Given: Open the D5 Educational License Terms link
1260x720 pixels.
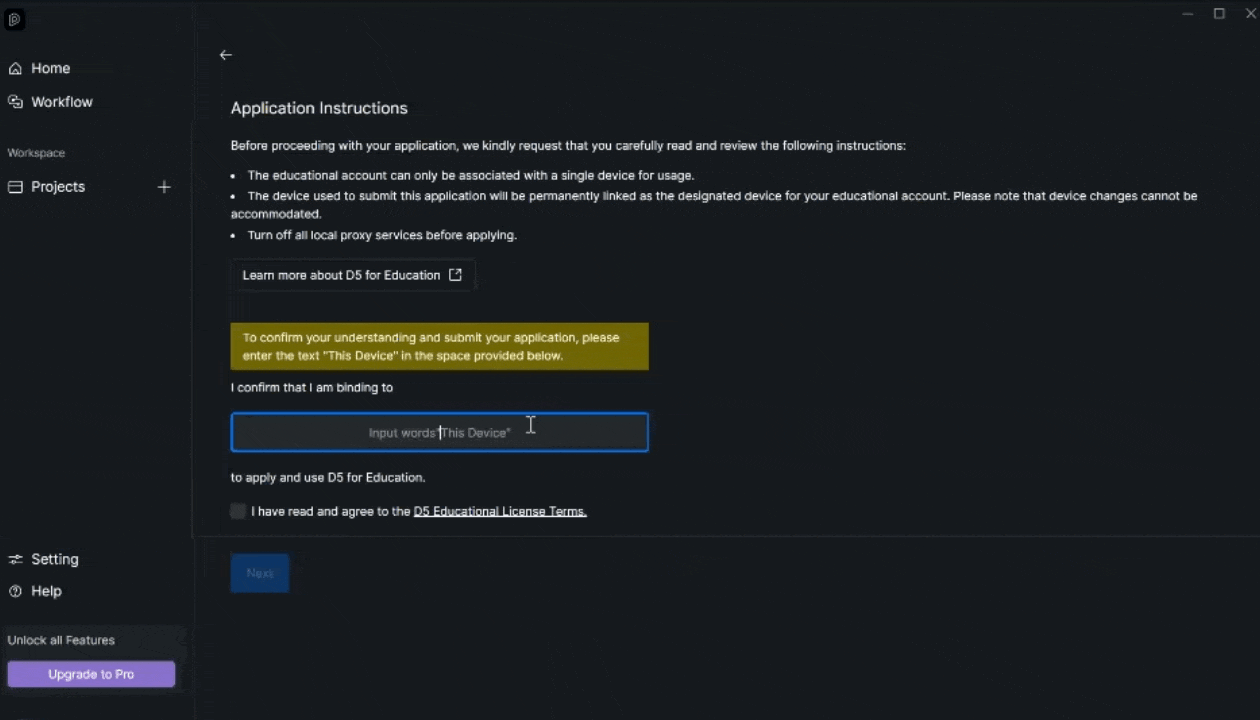Looking at the screenshot, I should (x=500, y=511).
